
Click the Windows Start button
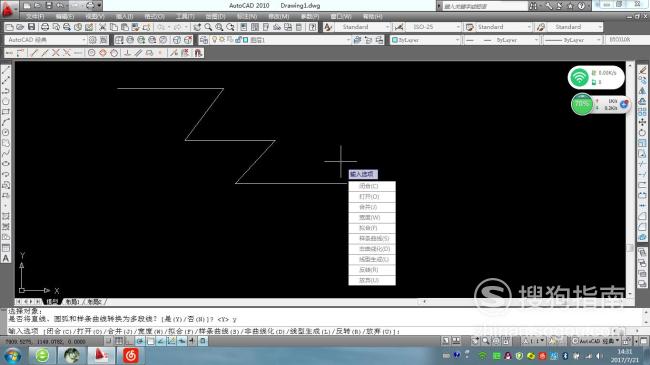pos(12,356)
